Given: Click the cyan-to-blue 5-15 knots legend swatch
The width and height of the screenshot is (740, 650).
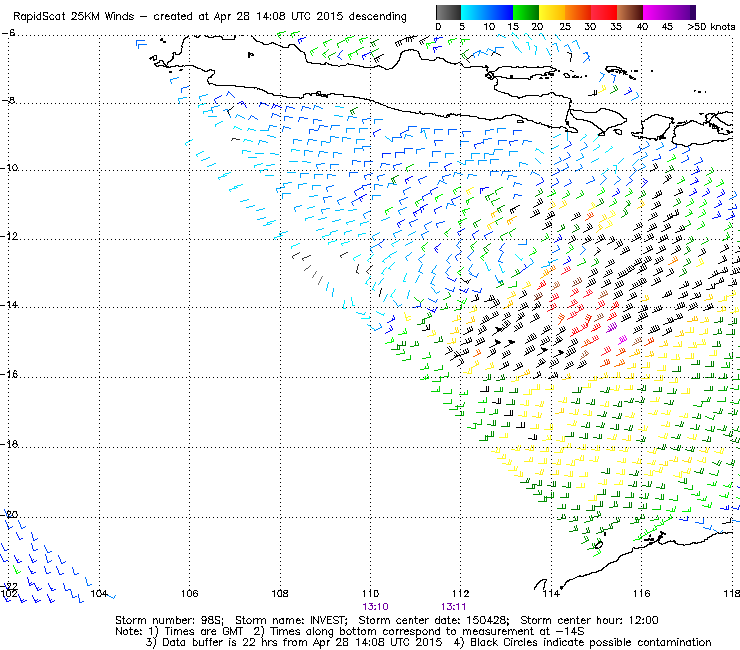Looking at the screenshot, I should click(487, 12).
